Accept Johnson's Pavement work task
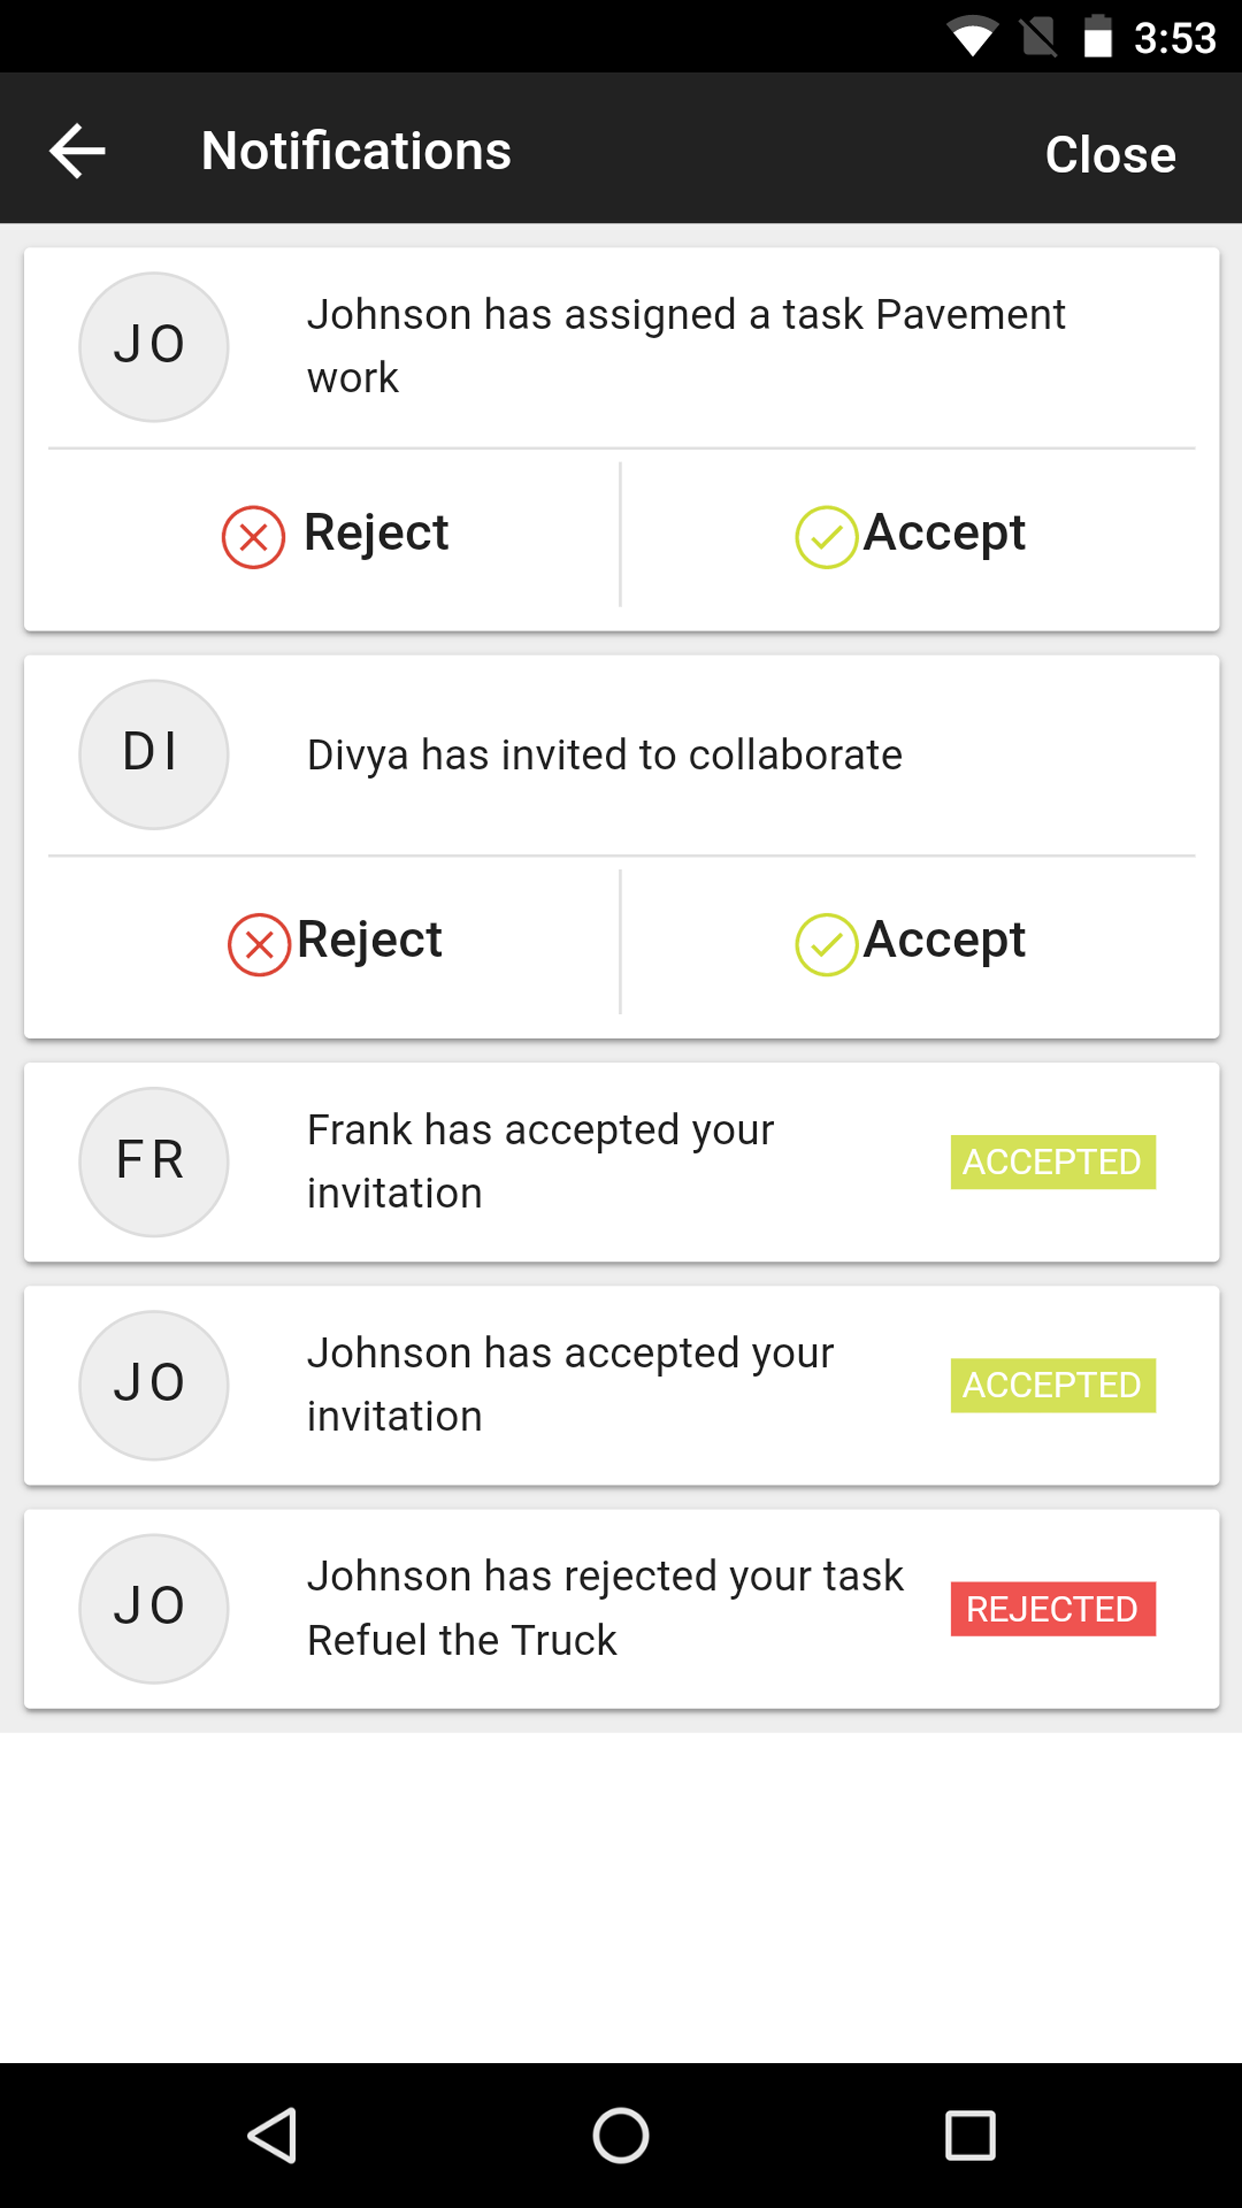1242x2208 pixels. (910, 534)
